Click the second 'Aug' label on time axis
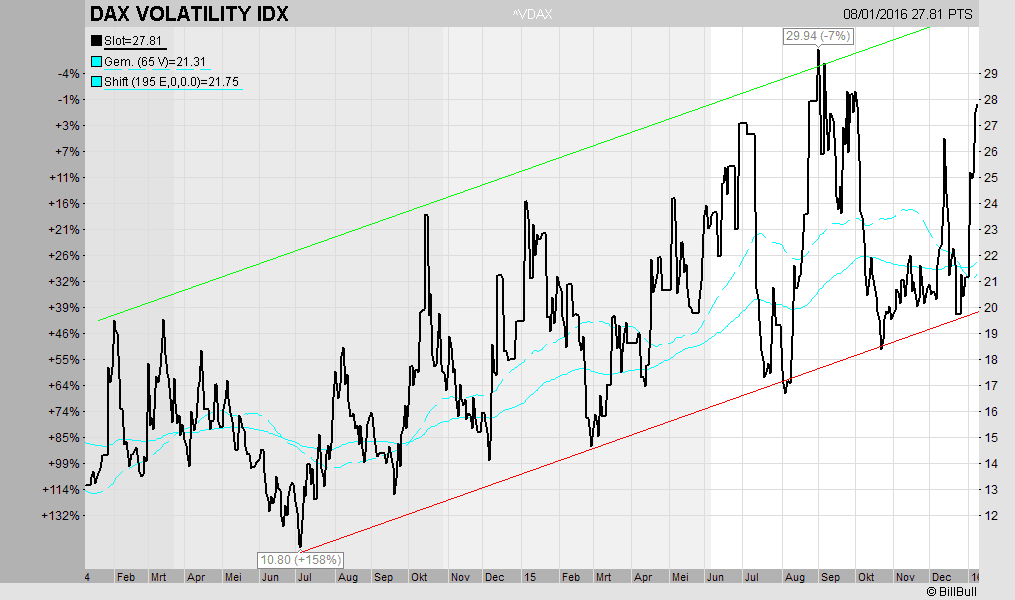This screenshot has width=1015, height=600. point(795,577)
